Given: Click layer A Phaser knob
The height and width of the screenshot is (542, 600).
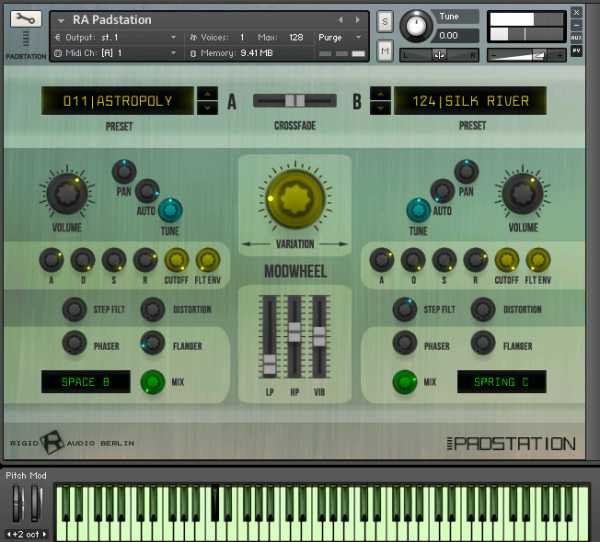Looking at the screenshot, I should 74,343.
